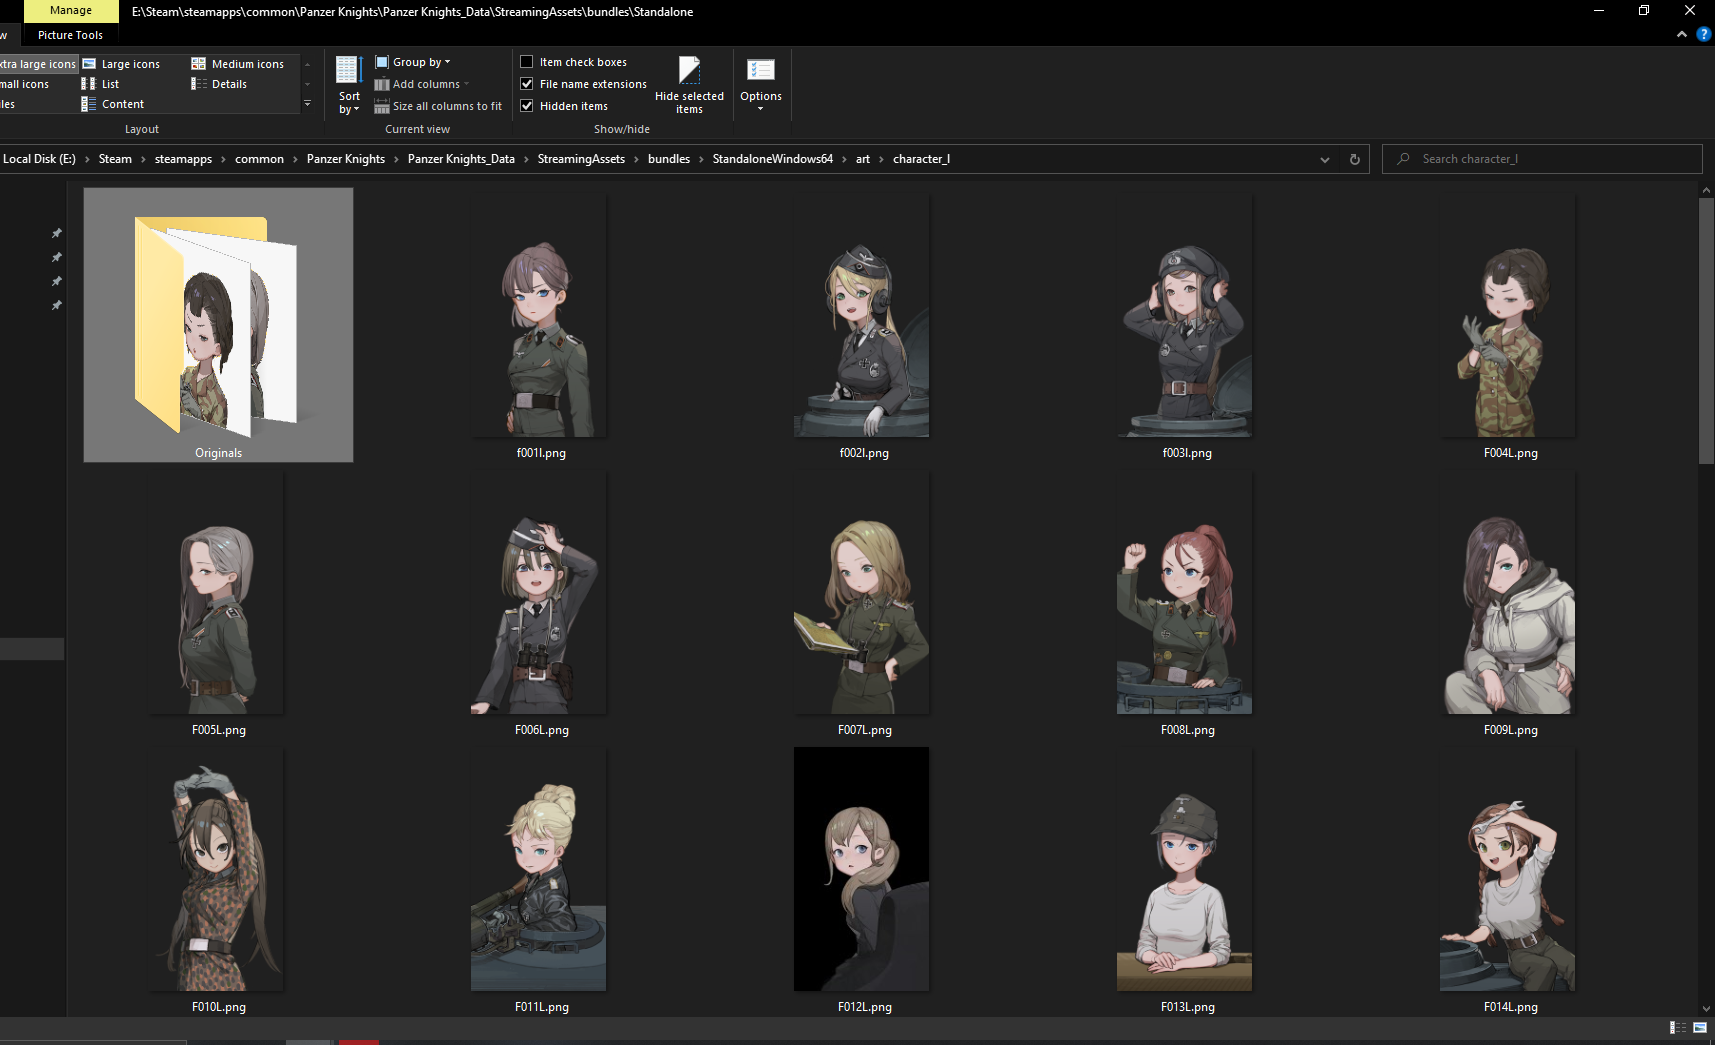Click the F014L.png file name
Viewport: 1715px width, 1045px height.
[x=1510, y=1007]
